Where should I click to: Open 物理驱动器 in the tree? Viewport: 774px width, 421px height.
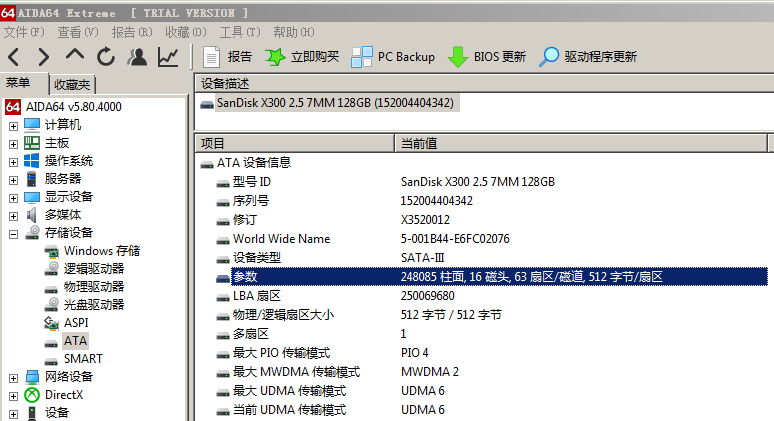pos(94,287)
